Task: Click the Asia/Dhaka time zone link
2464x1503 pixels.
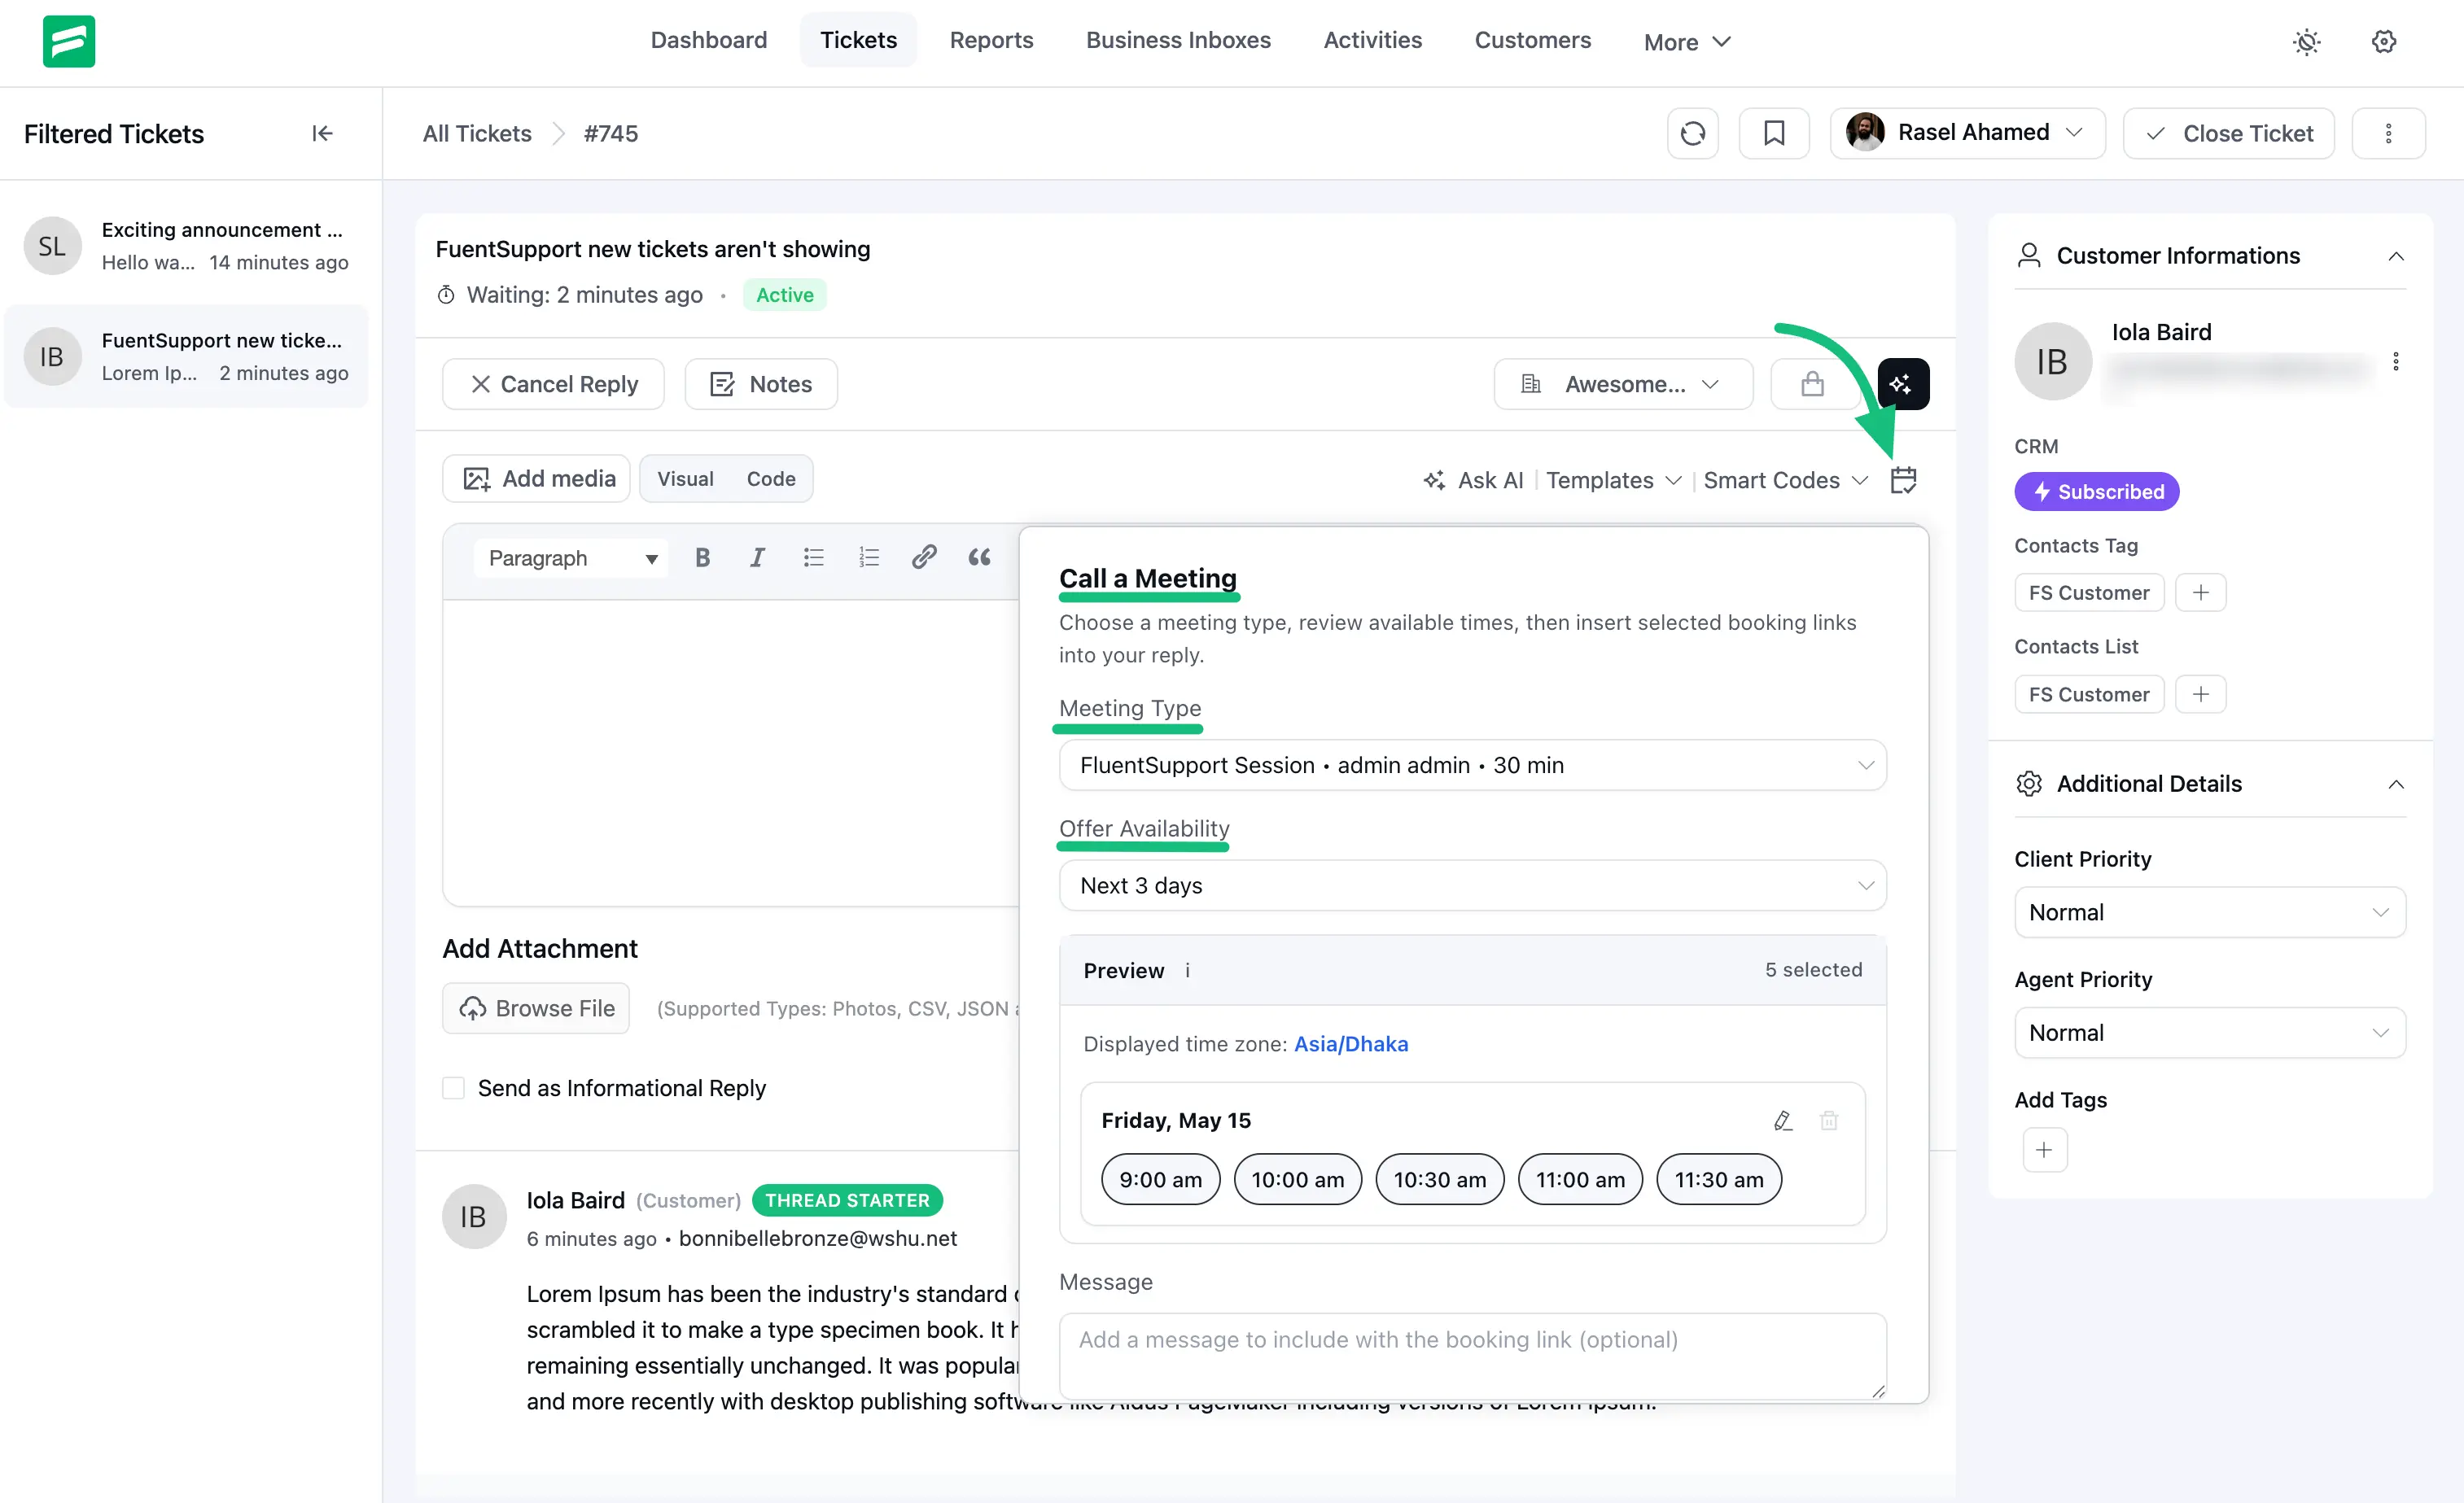Action: pos(1351,1044)
